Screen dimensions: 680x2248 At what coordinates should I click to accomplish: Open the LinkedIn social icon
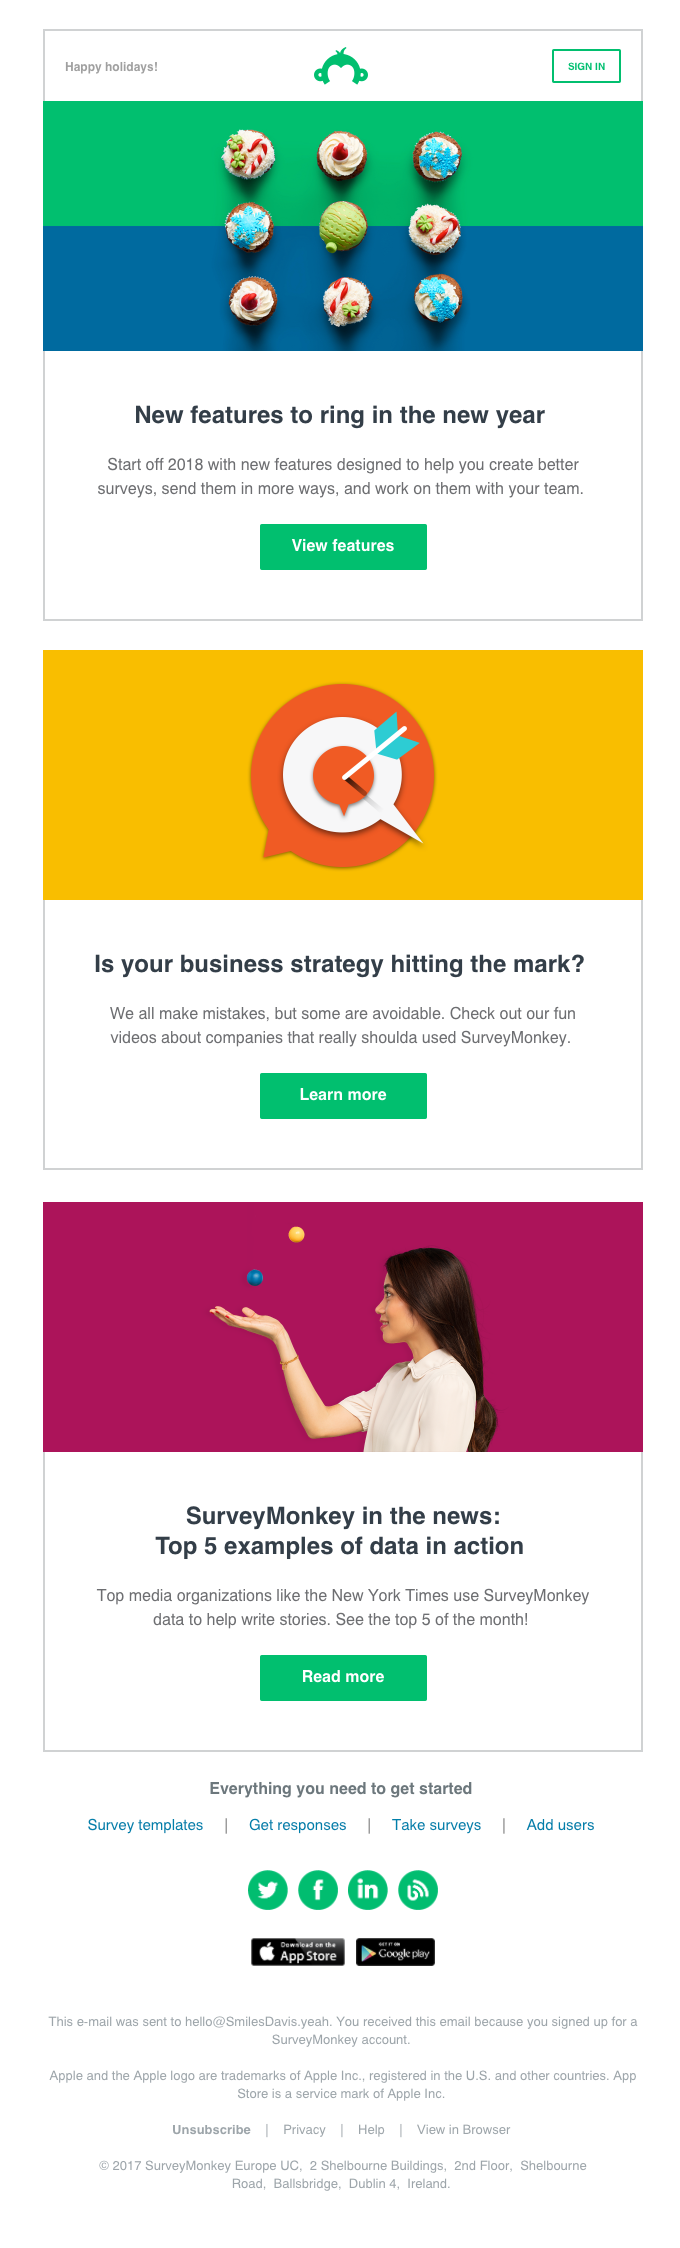pos(368,1890)
